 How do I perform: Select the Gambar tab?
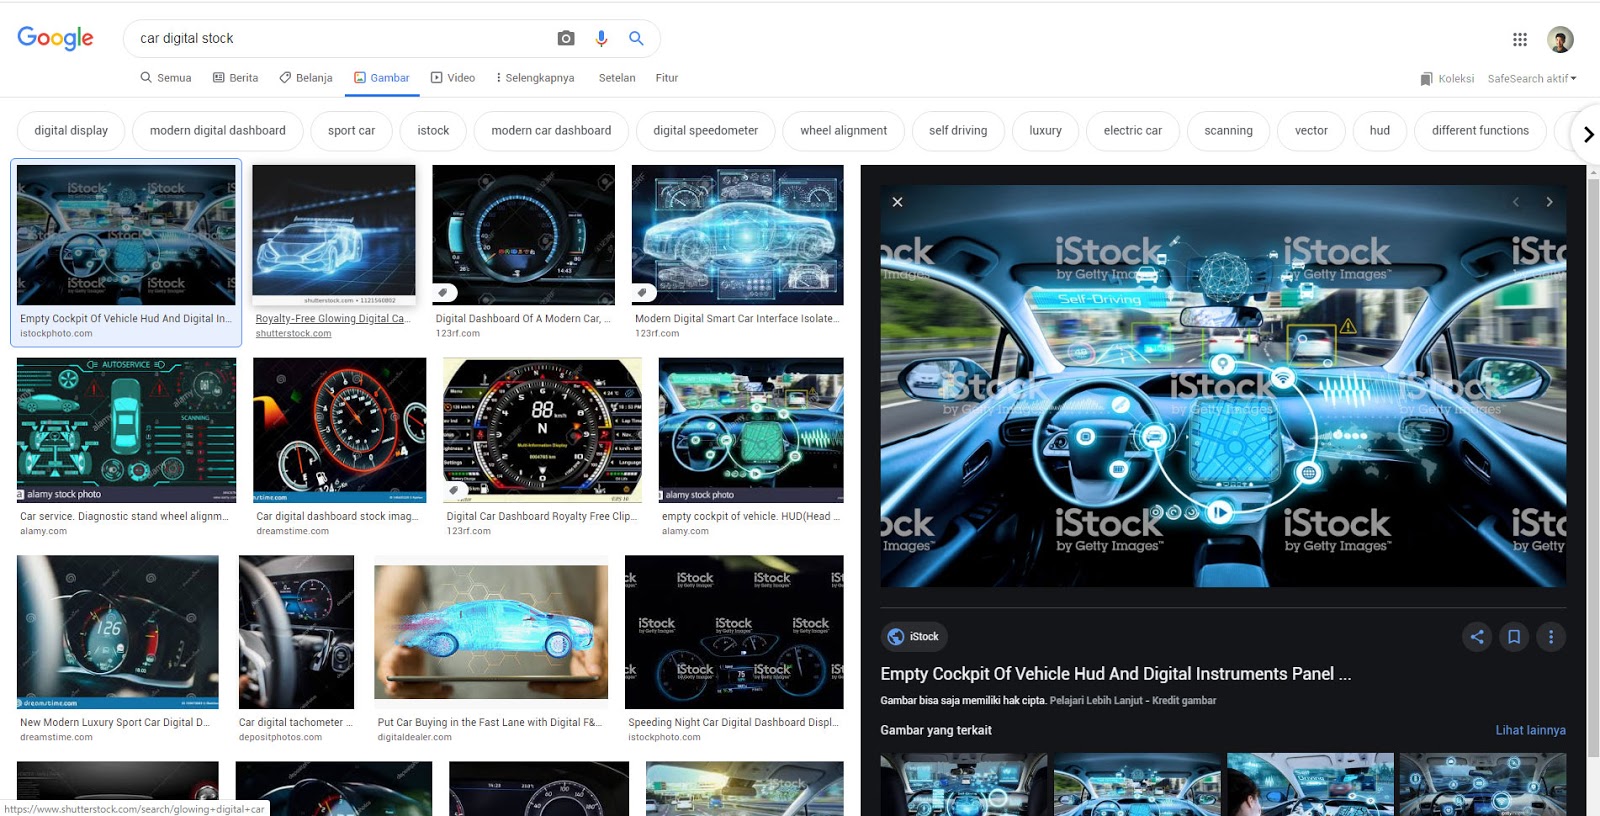(382, 78)
